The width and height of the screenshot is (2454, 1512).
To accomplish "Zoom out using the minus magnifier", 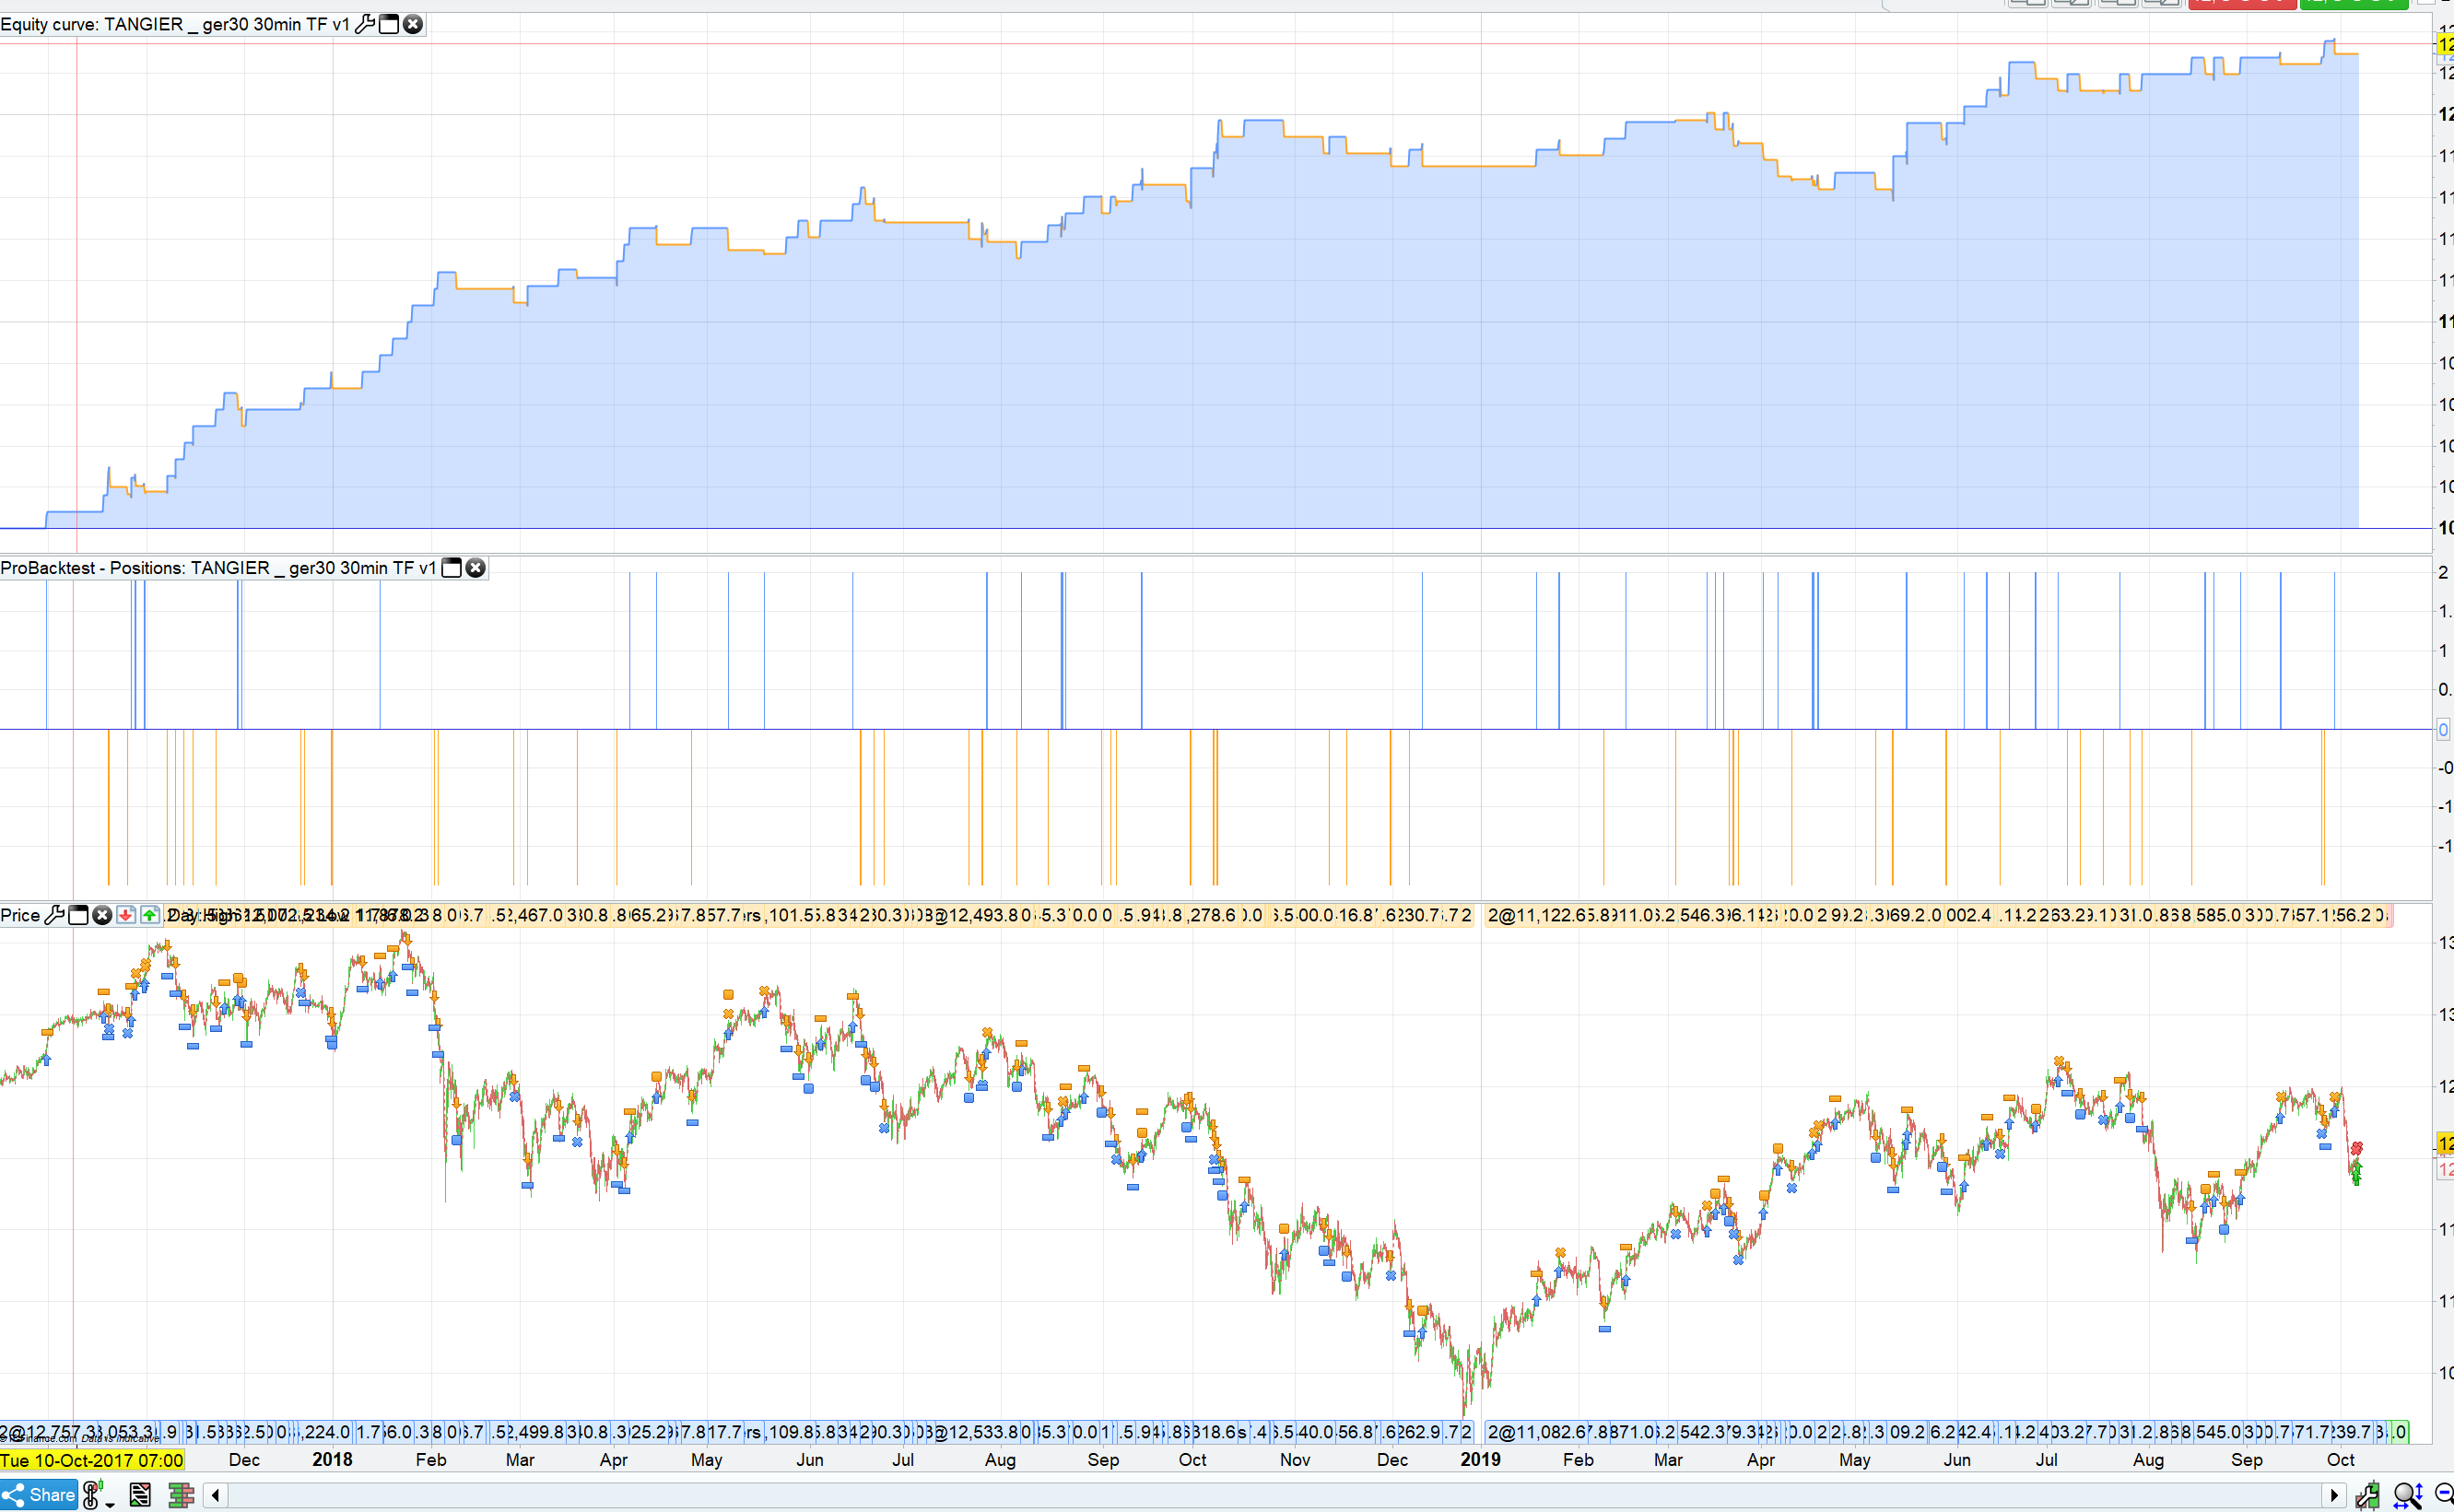I will click(x=2443, y=1494).
